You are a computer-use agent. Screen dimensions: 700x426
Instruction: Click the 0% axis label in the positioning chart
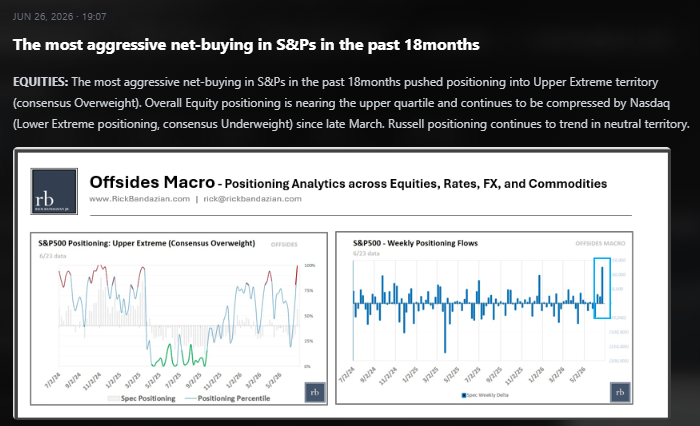click(307, 367)
